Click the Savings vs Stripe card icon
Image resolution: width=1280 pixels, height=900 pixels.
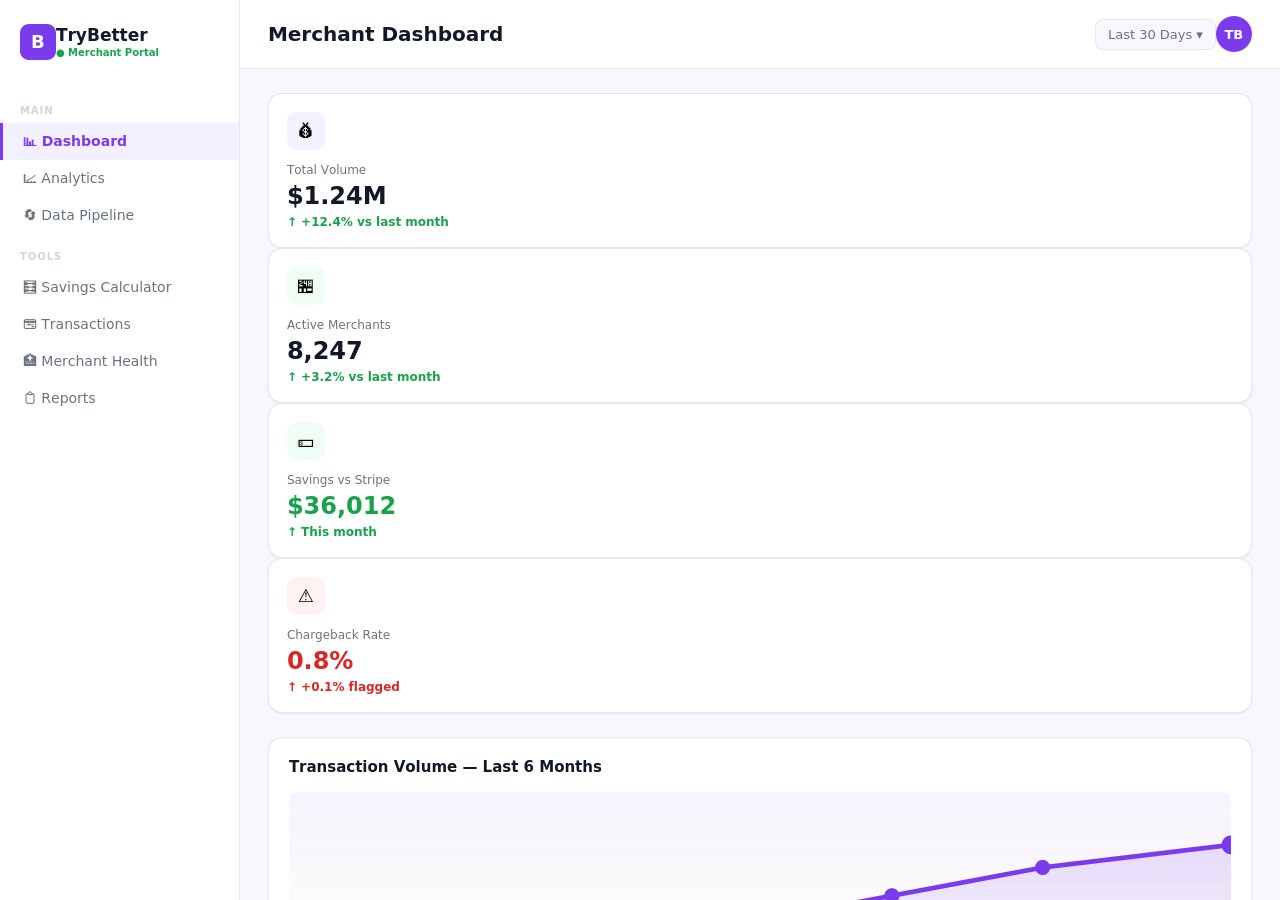(306, 441)
